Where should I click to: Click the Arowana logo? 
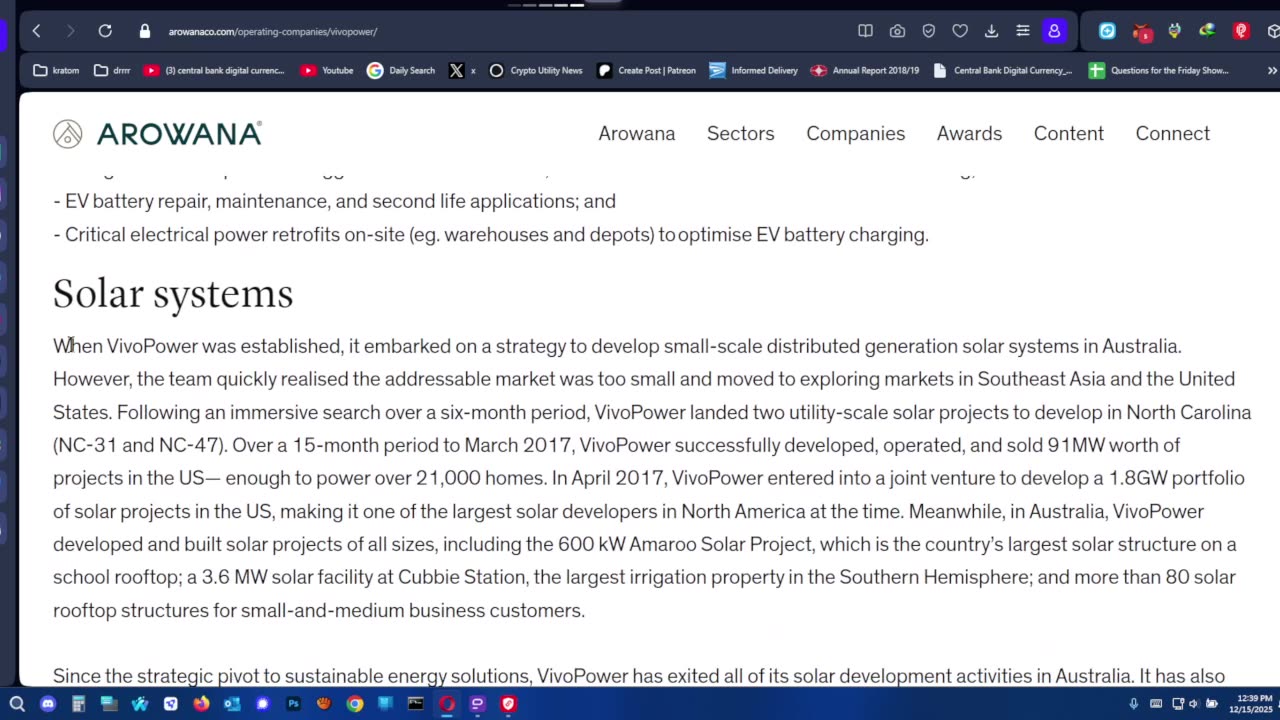(x=157, y=133)
